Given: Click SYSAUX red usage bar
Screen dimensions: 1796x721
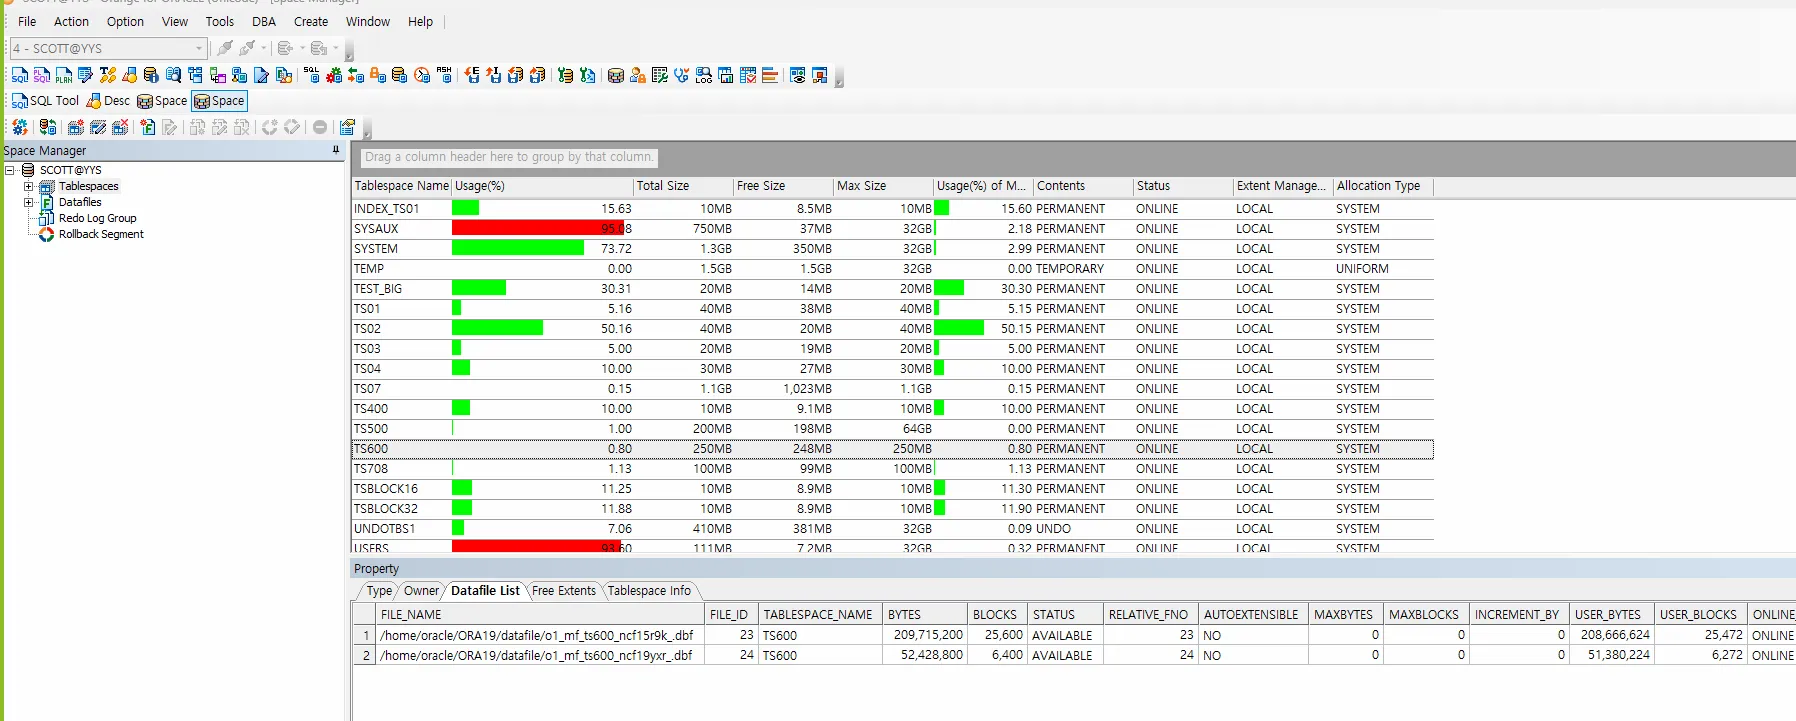Looking at the screenshot, I should (538, 228).
